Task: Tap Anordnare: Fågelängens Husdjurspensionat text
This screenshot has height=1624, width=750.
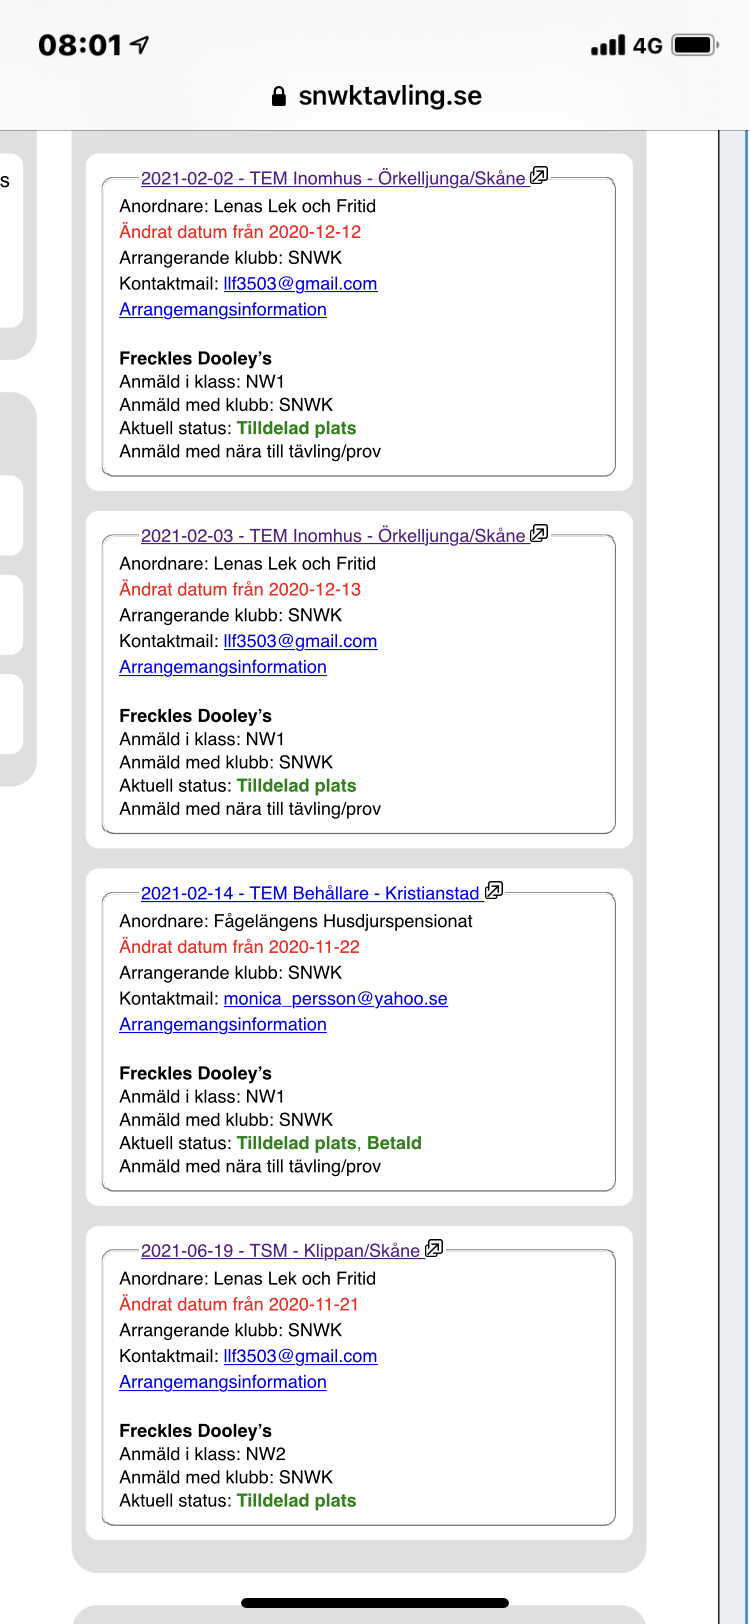Action: click(x=296, y=921)
